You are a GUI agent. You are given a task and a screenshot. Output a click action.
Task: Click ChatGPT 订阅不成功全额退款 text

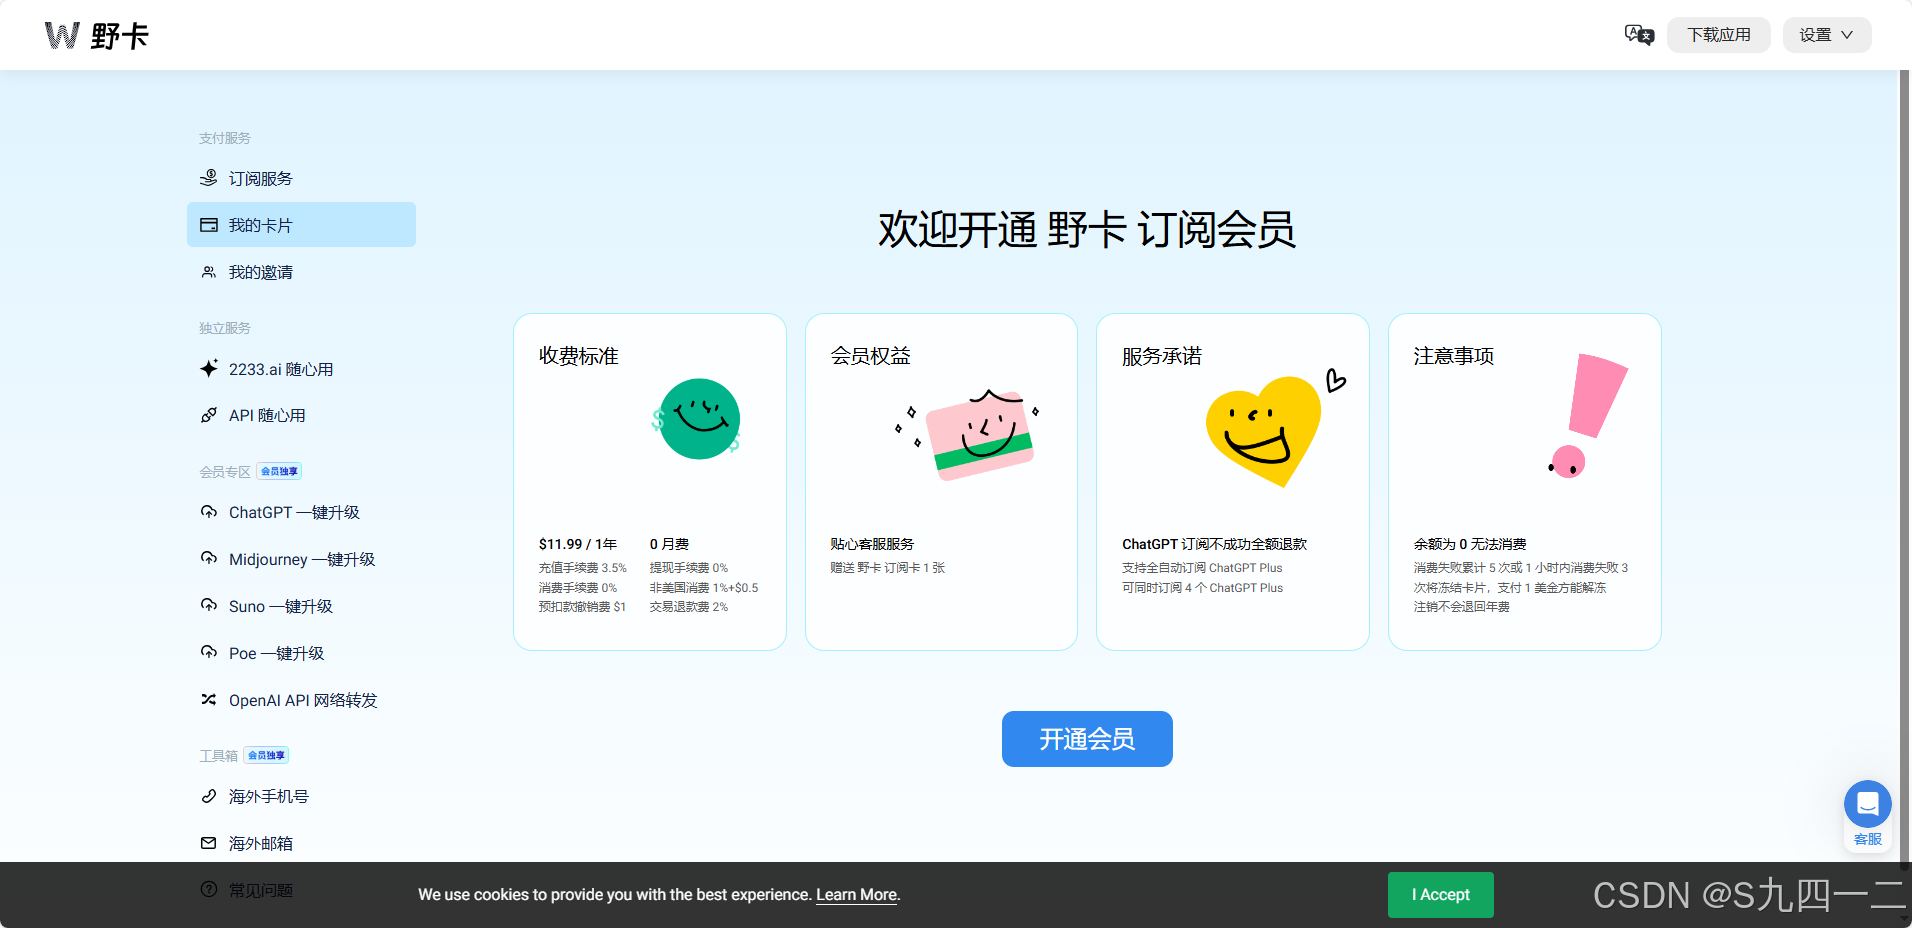(1214, 544)
